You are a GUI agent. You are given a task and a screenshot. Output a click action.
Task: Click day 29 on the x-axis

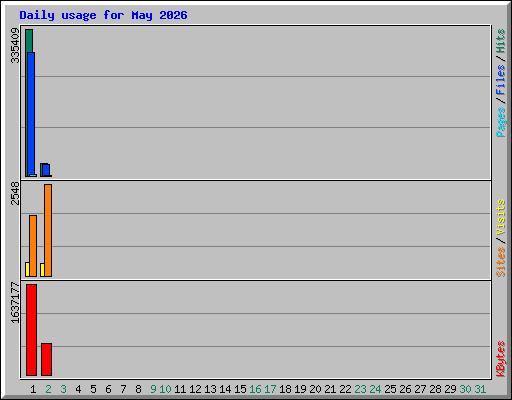[450, 389]
